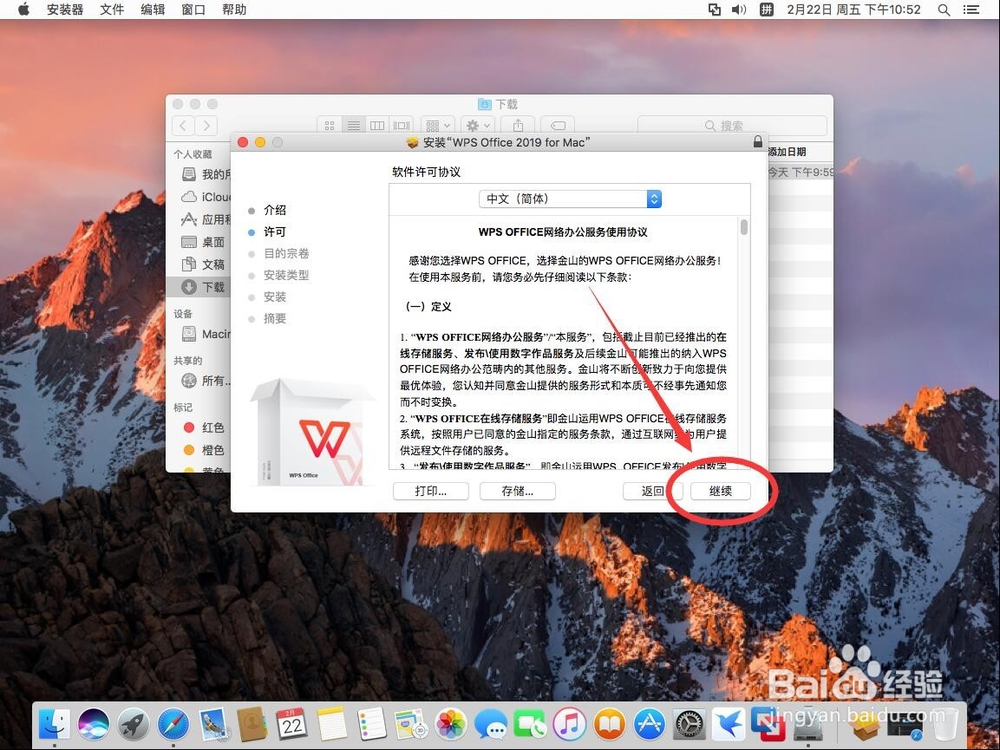Click the 目的宗卷 step label

click(286, 253)
